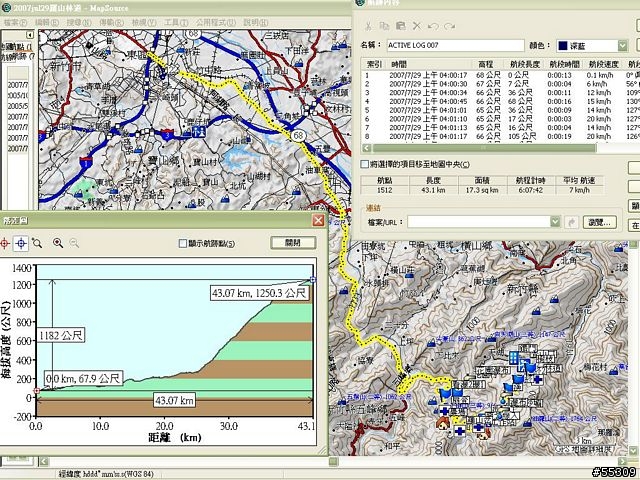Screen dimensions: 640x480
Task: Toggle center selected item on map checkbox
Action: (x=364, y=164)
